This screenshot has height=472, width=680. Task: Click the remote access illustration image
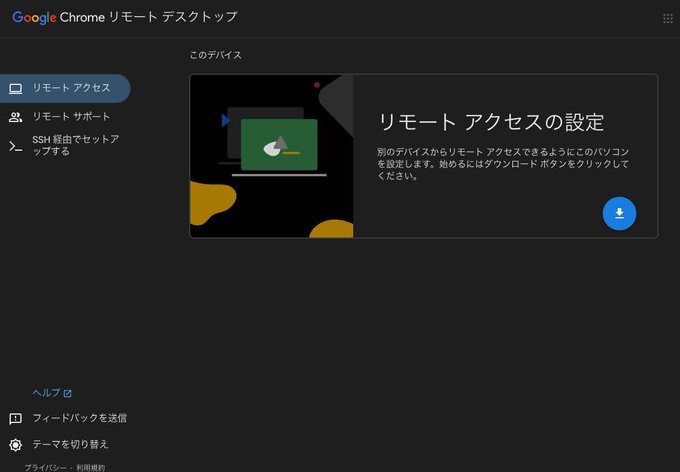click(272, 156)
